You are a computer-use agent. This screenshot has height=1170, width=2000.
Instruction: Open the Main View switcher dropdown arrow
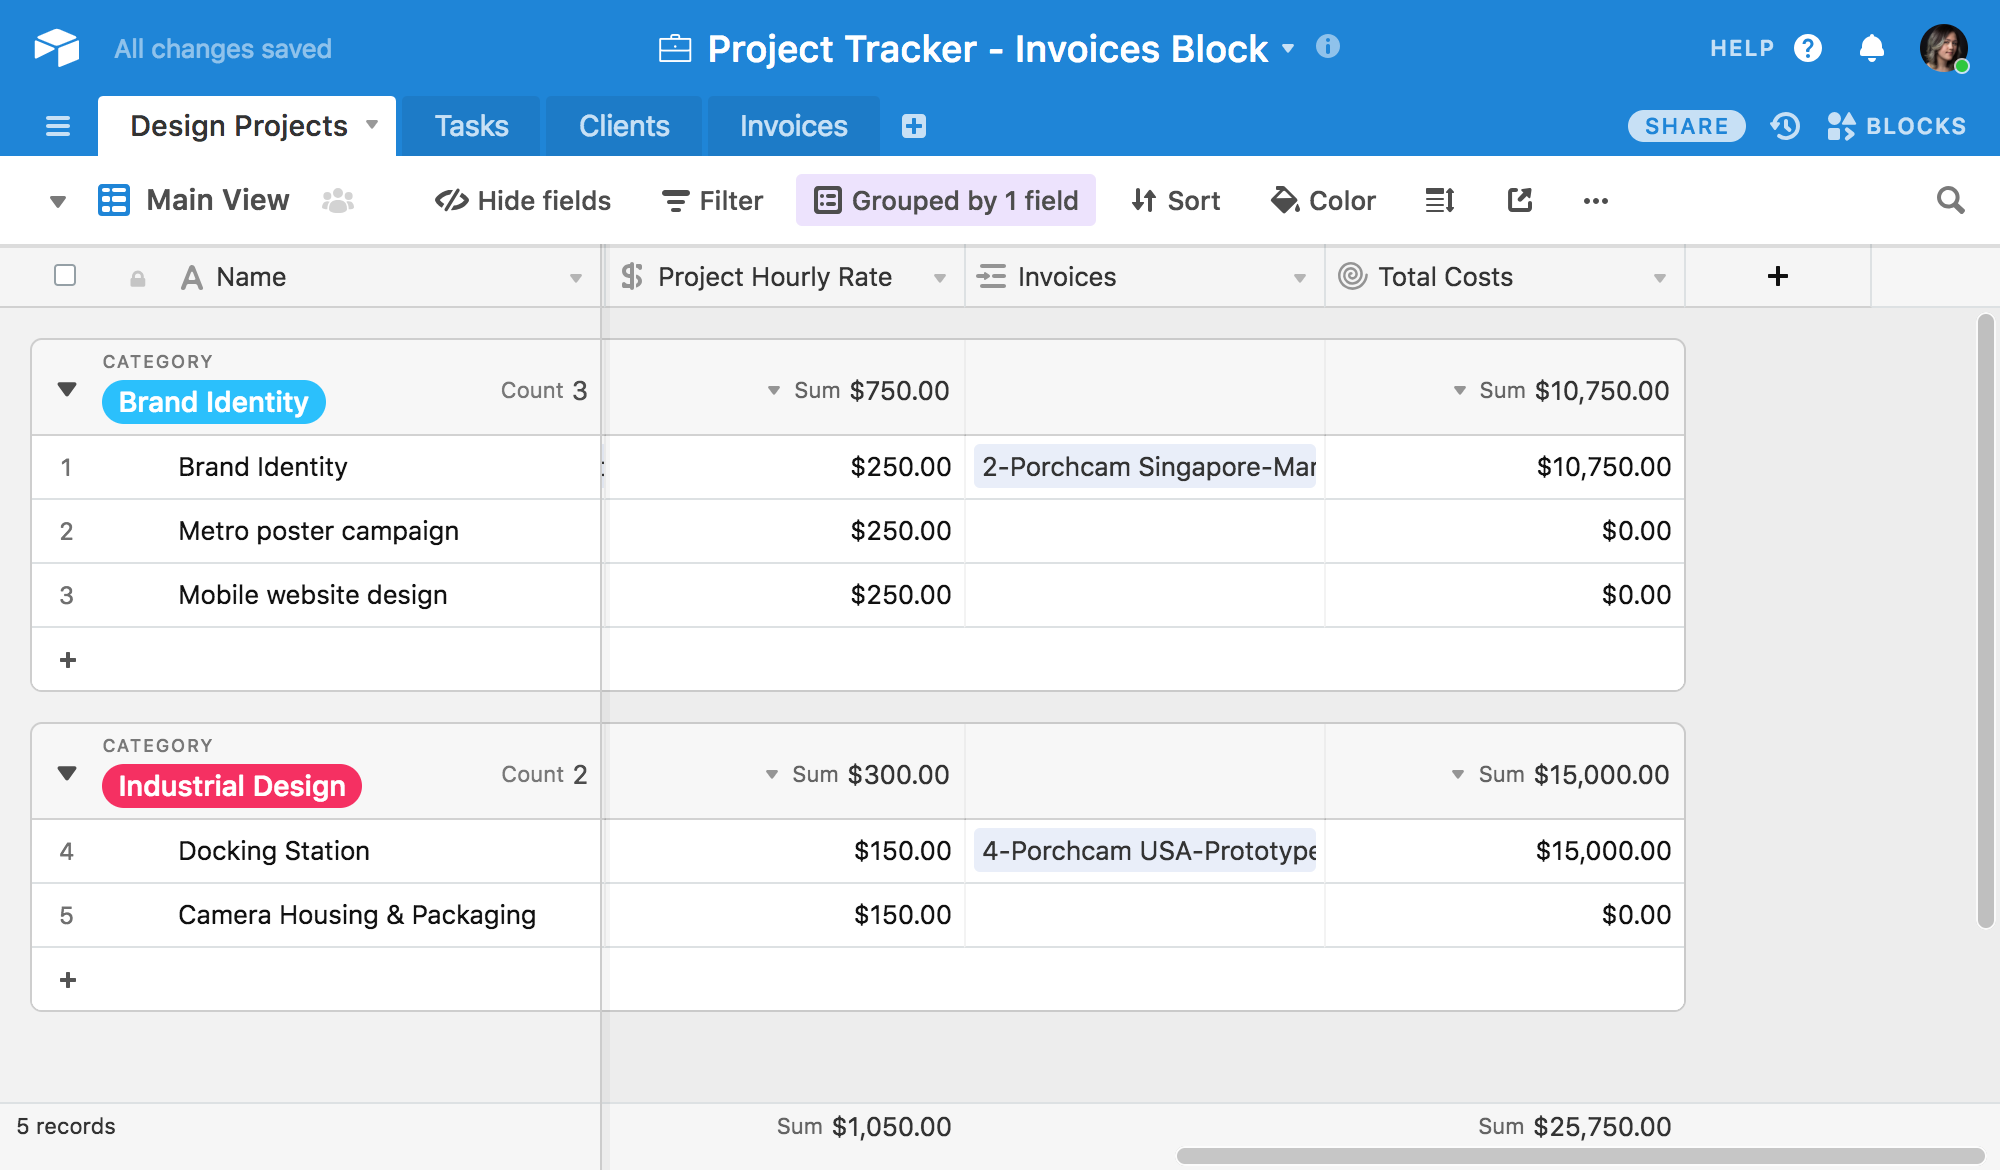58,201
